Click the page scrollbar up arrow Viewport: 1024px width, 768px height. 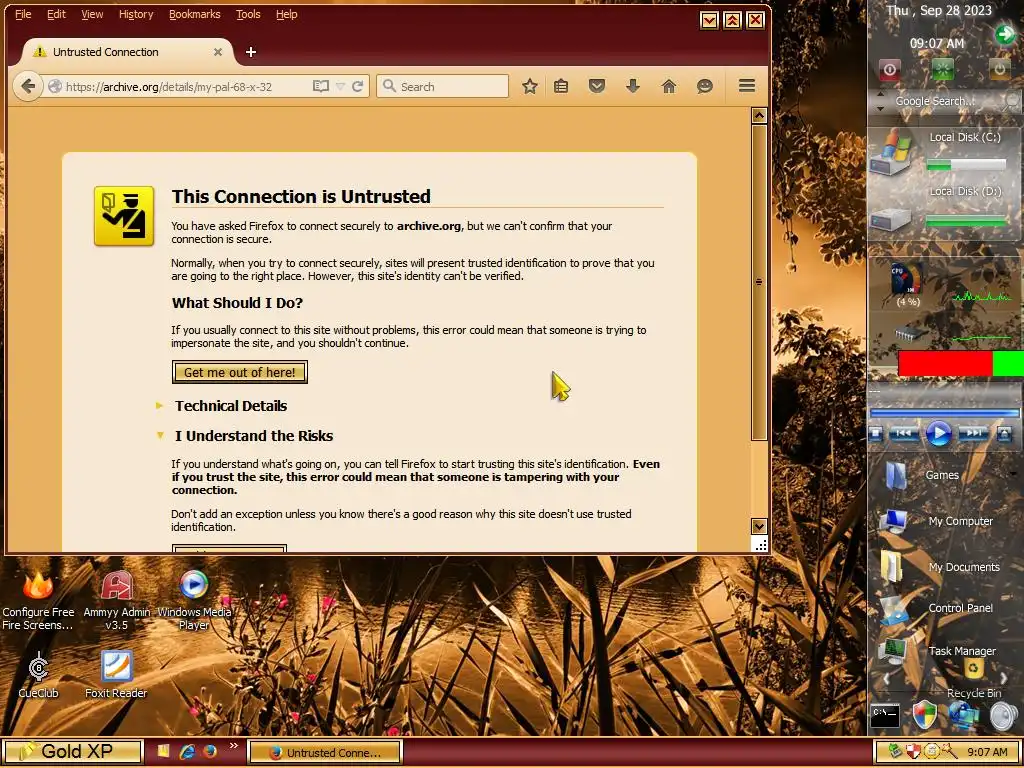click(759, 116)
